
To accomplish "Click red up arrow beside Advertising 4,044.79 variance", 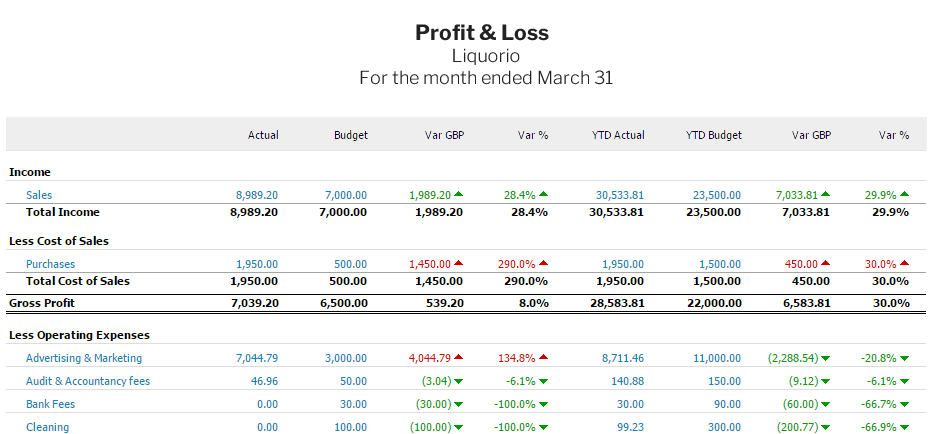I will pos(459,358).
